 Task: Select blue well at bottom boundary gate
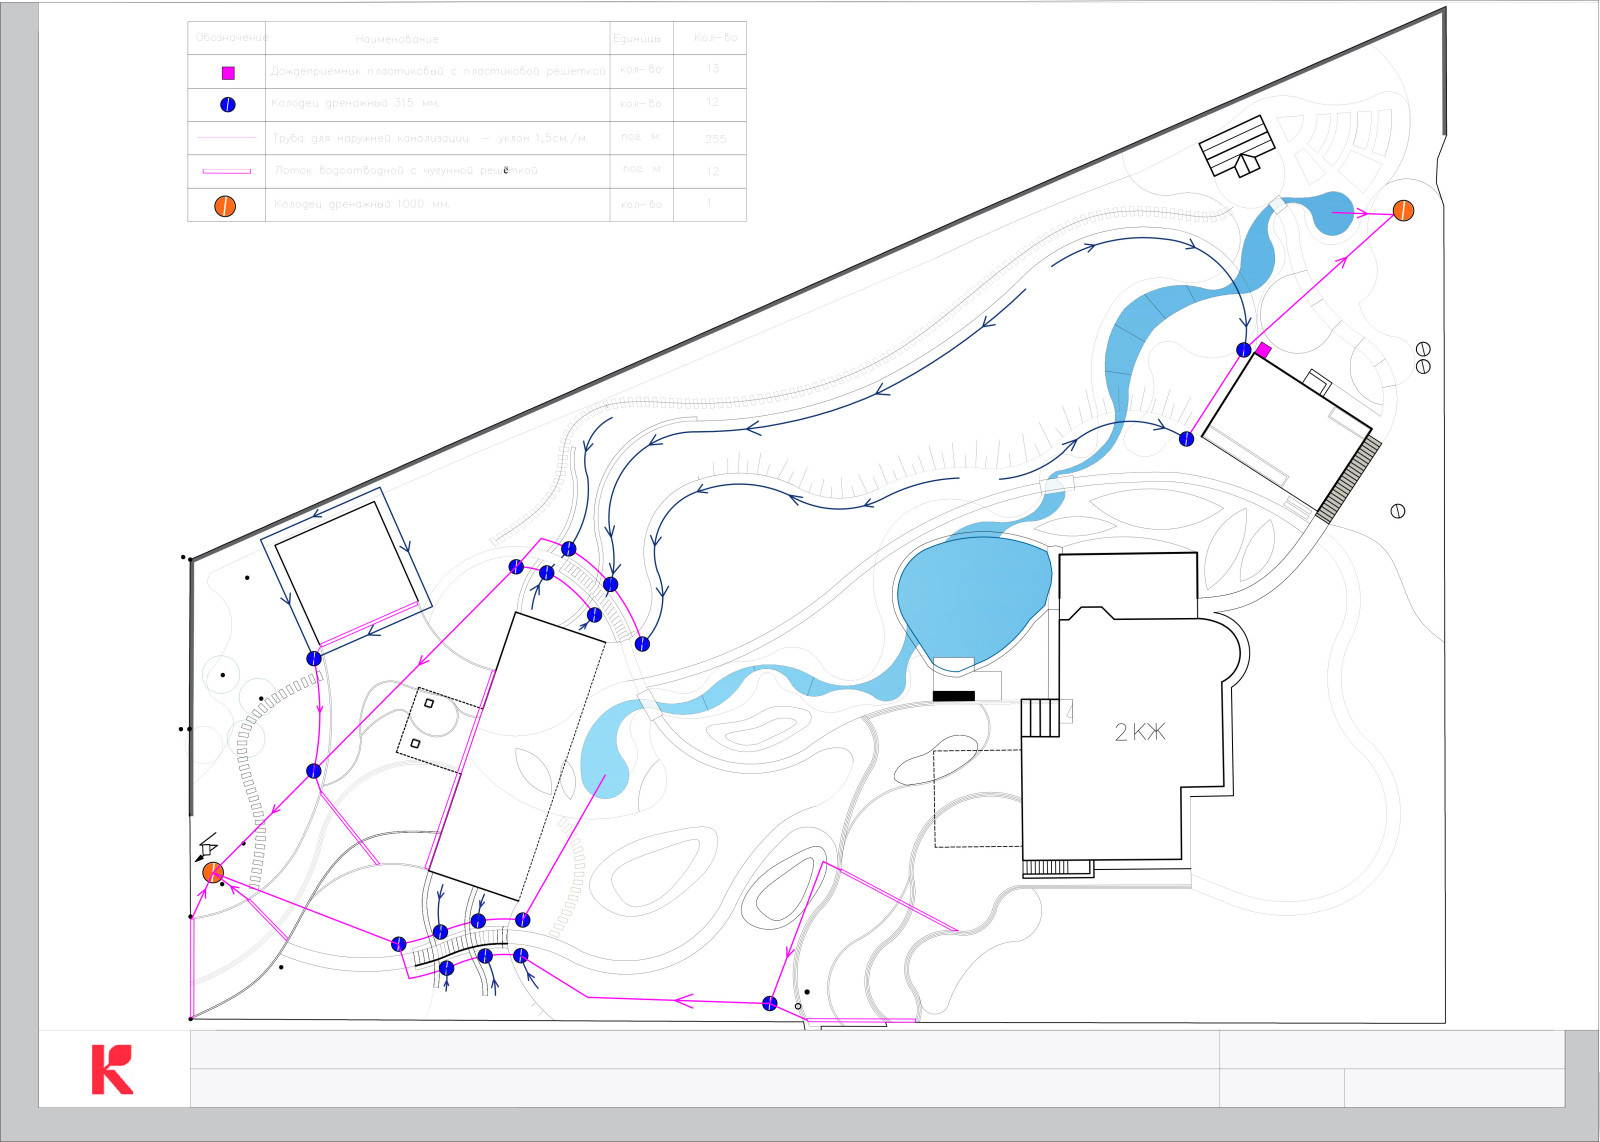pyautogui.click(x=769, y=1003)
